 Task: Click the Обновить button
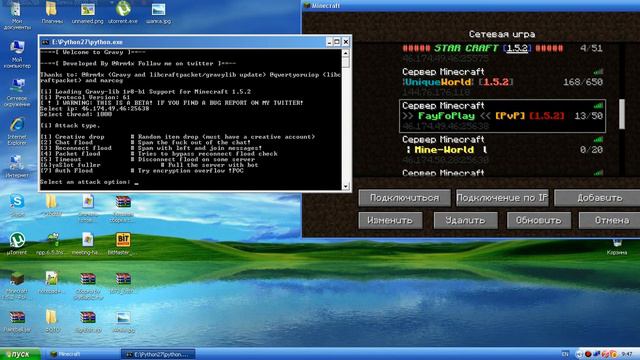539,220
